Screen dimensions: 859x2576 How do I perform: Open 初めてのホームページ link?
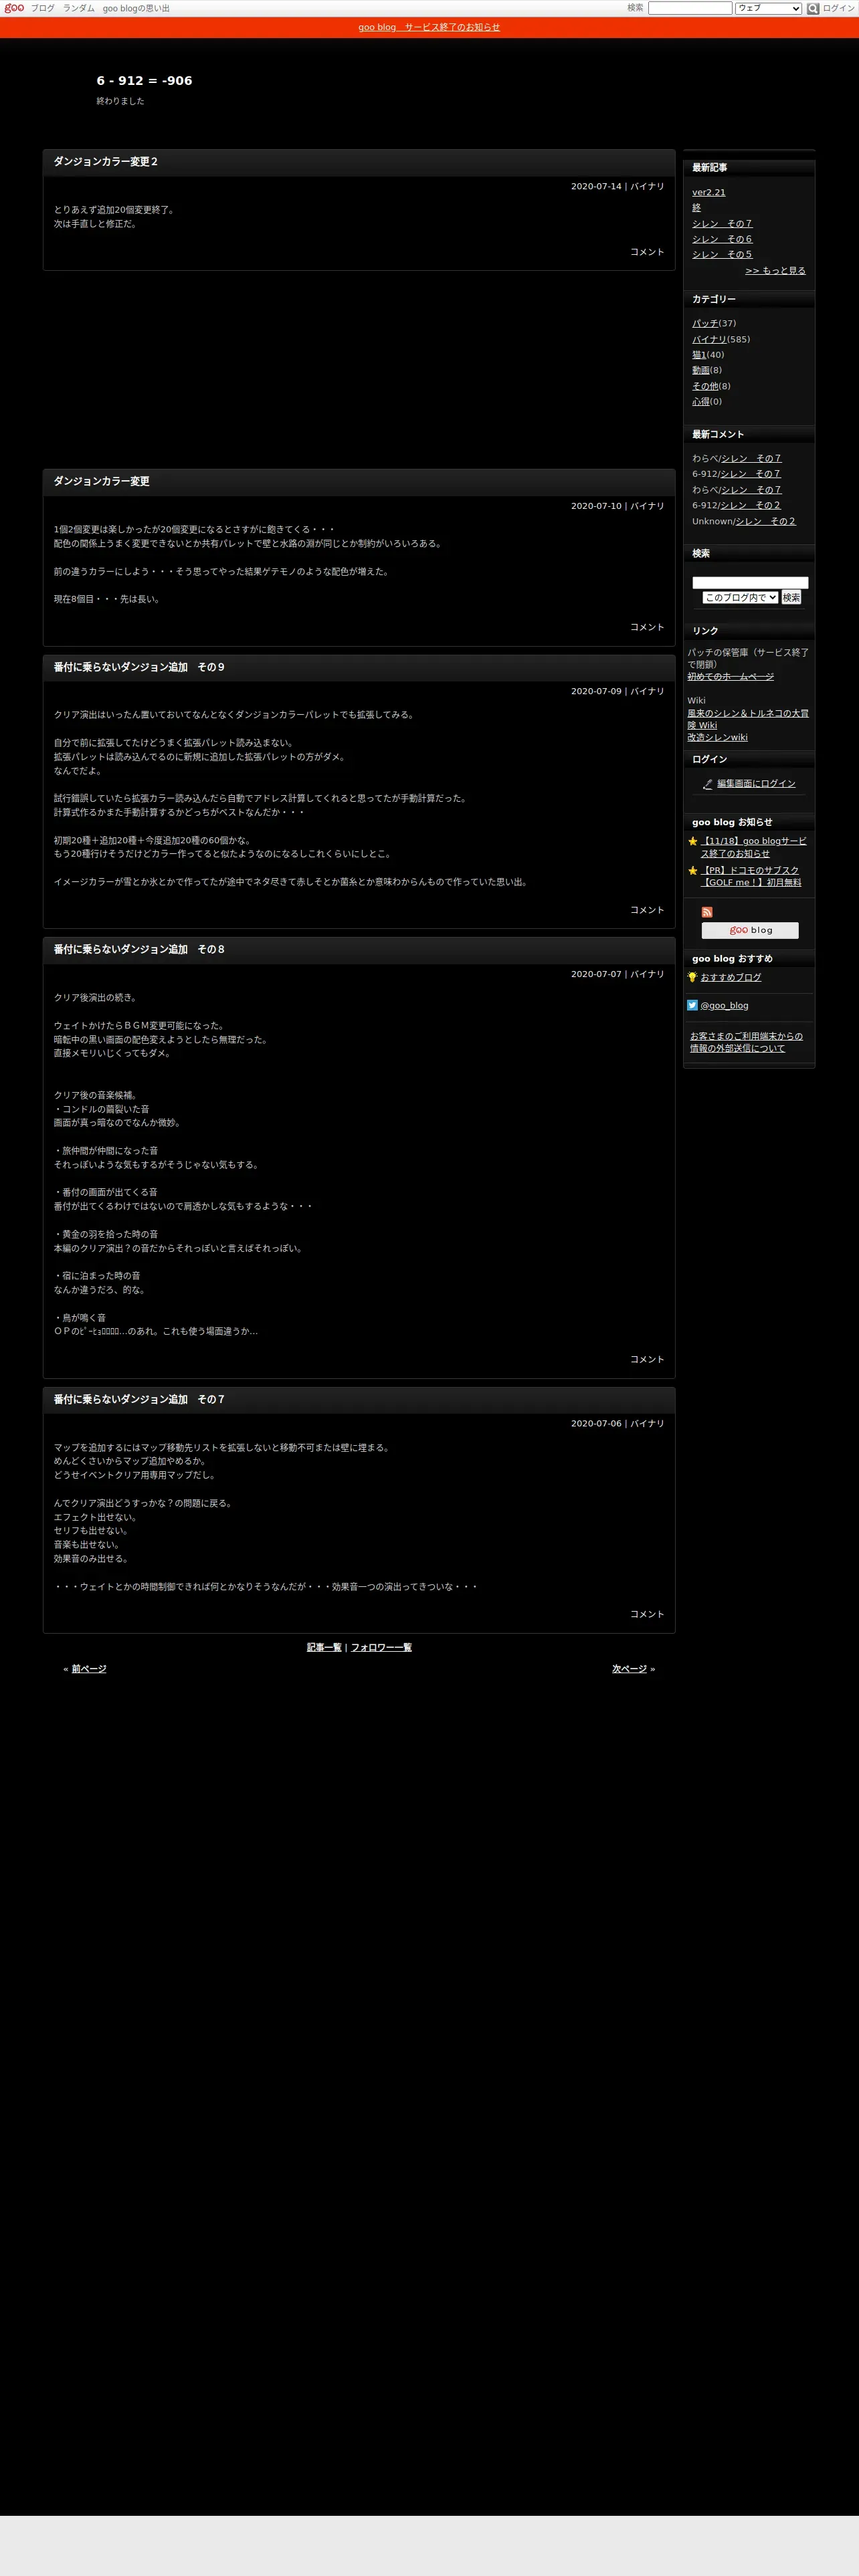730,677
